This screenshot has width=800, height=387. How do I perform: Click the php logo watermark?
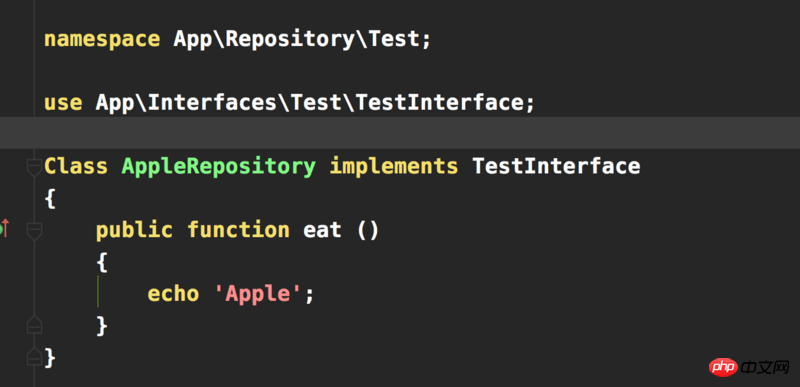(723, 366)
